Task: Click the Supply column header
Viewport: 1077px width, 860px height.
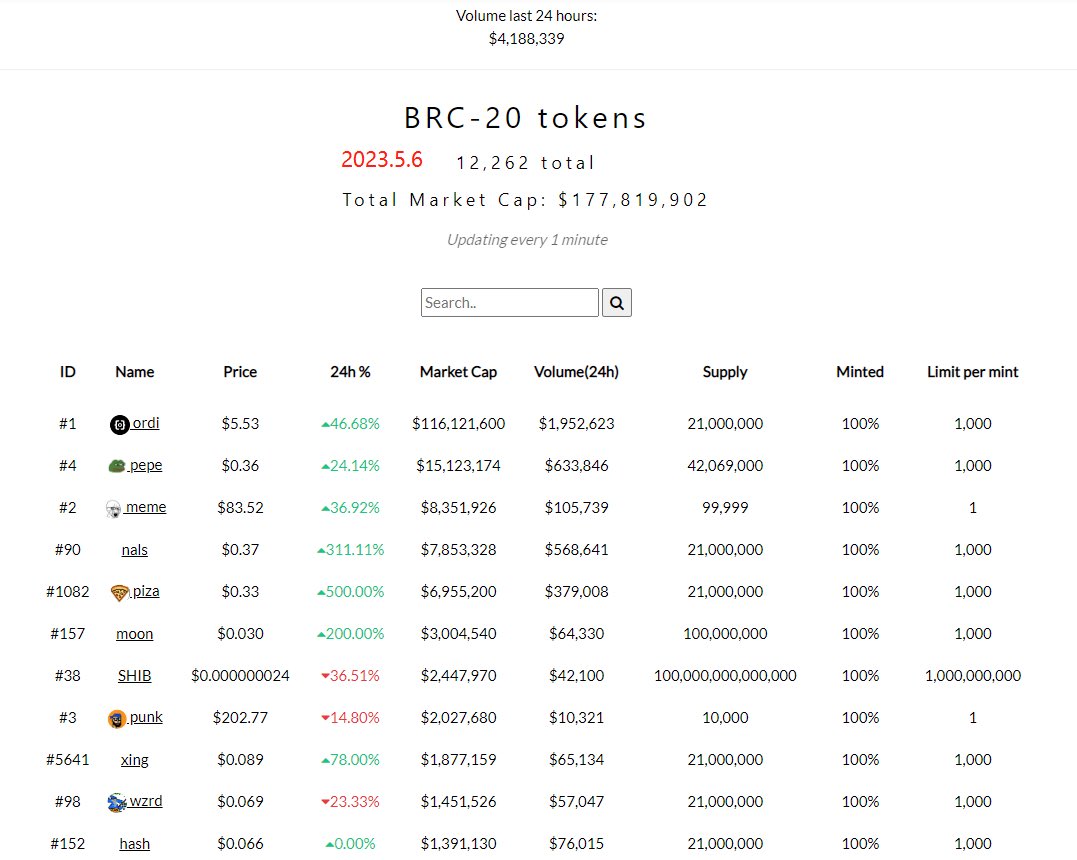Action: [725, 372]
